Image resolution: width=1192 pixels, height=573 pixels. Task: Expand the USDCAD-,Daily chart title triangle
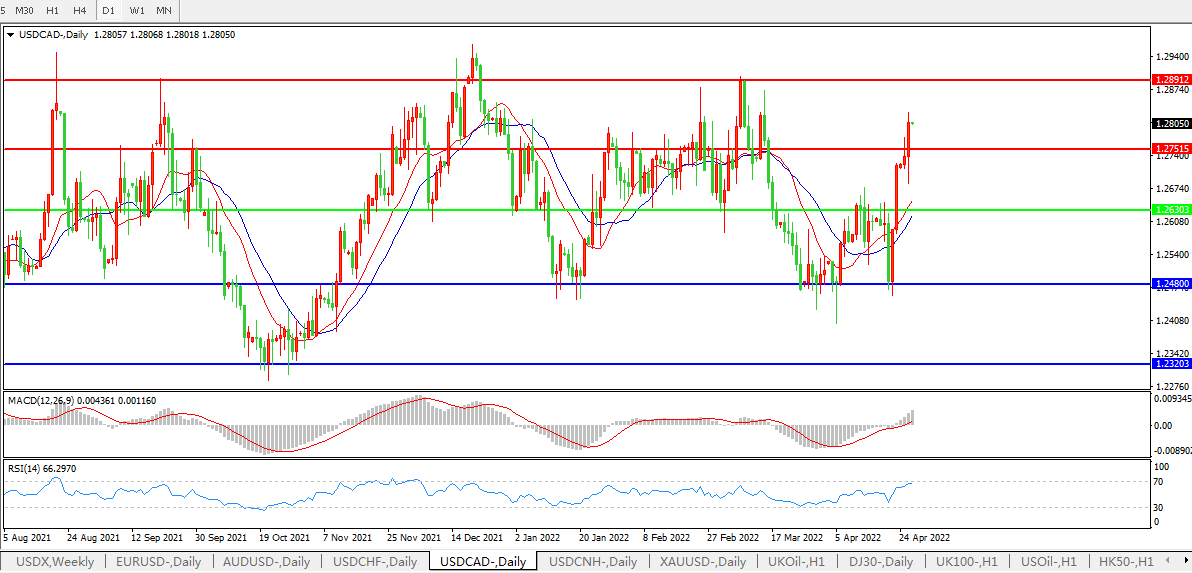point(11,34)
